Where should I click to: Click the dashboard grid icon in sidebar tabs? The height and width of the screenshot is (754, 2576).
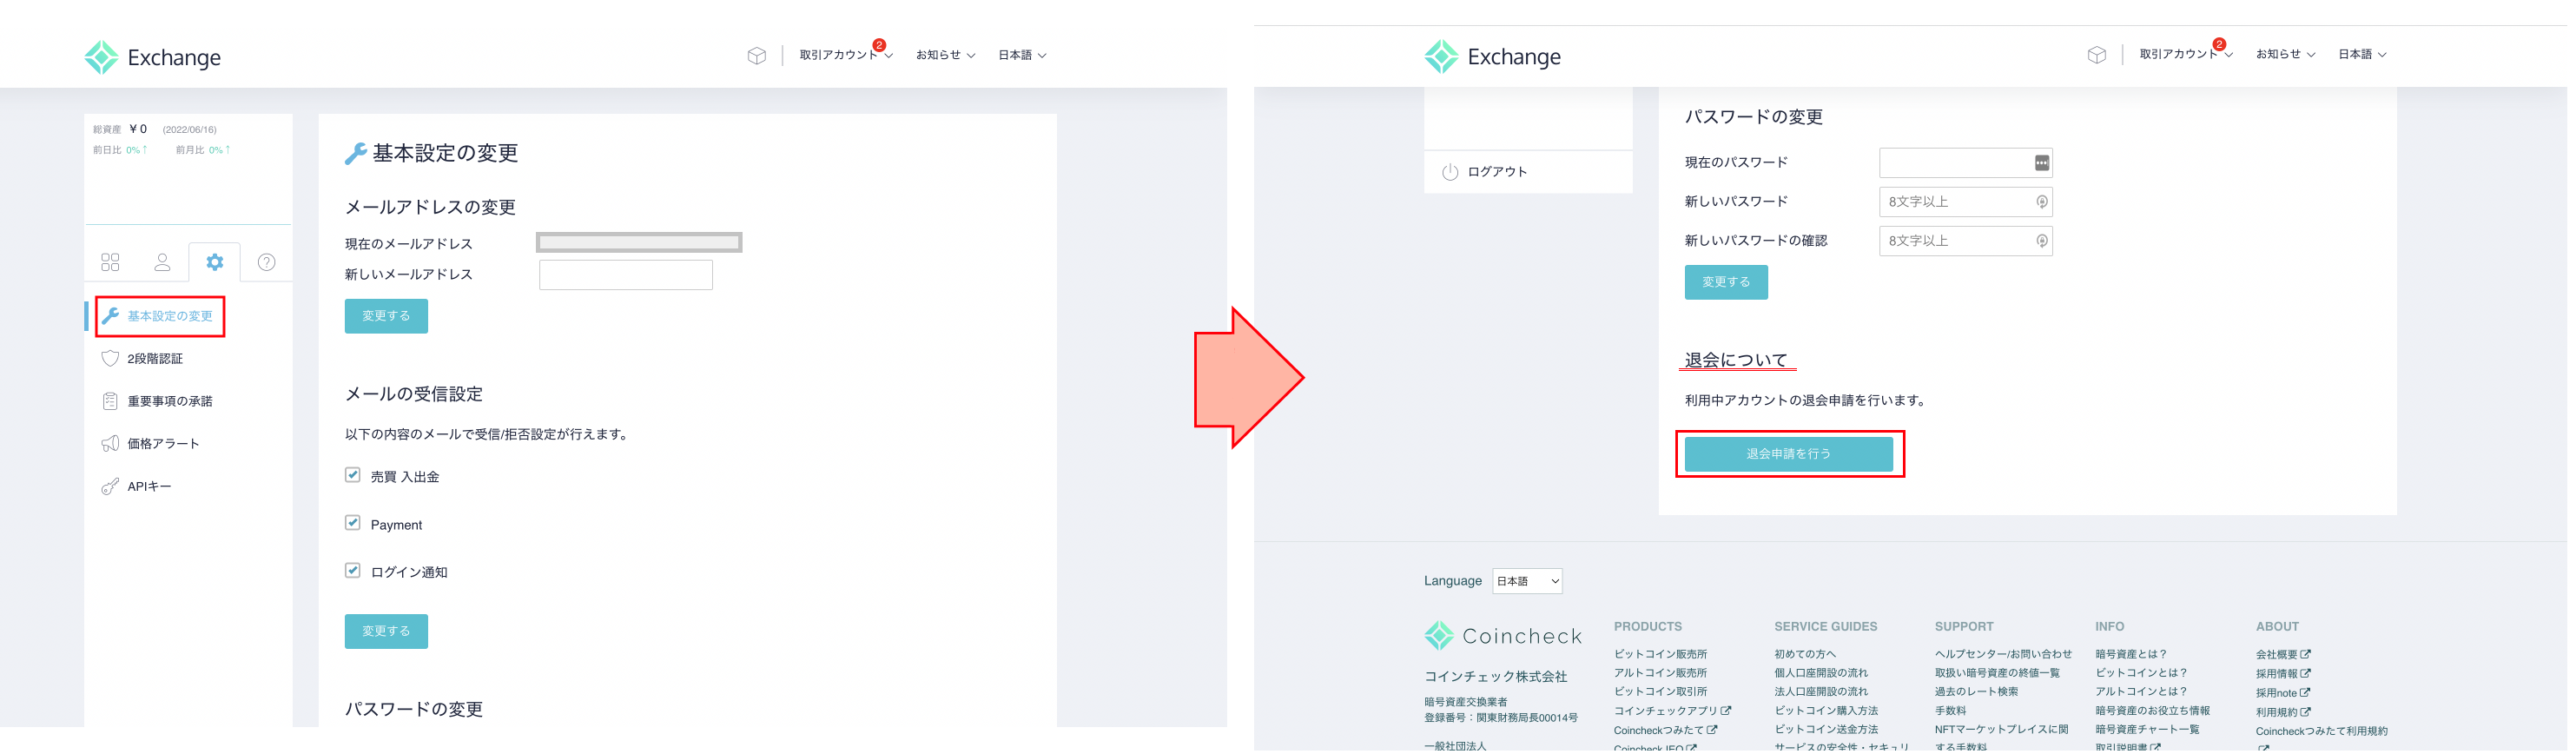click(110, 263)
